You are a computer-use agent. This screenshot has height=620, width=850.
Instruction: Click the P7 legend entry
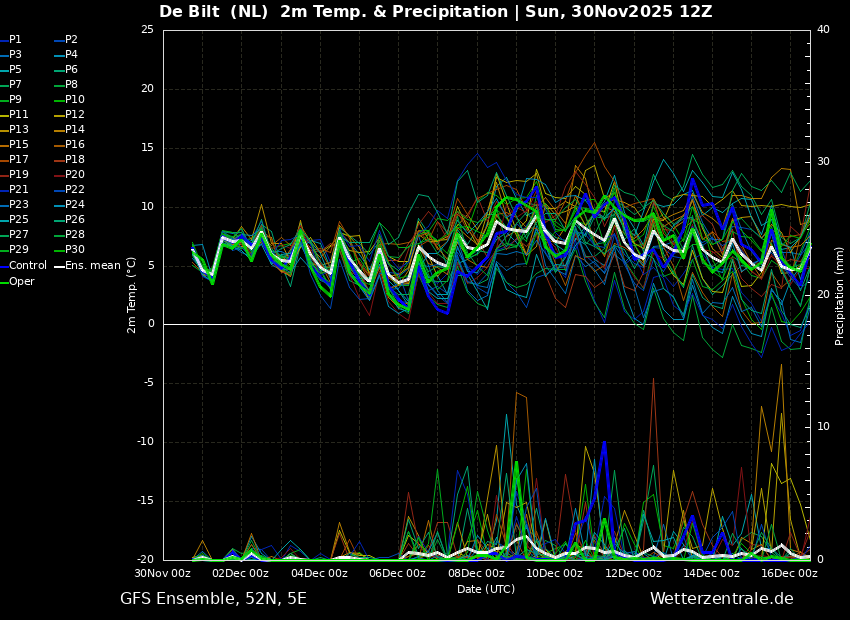coord(15,85)
